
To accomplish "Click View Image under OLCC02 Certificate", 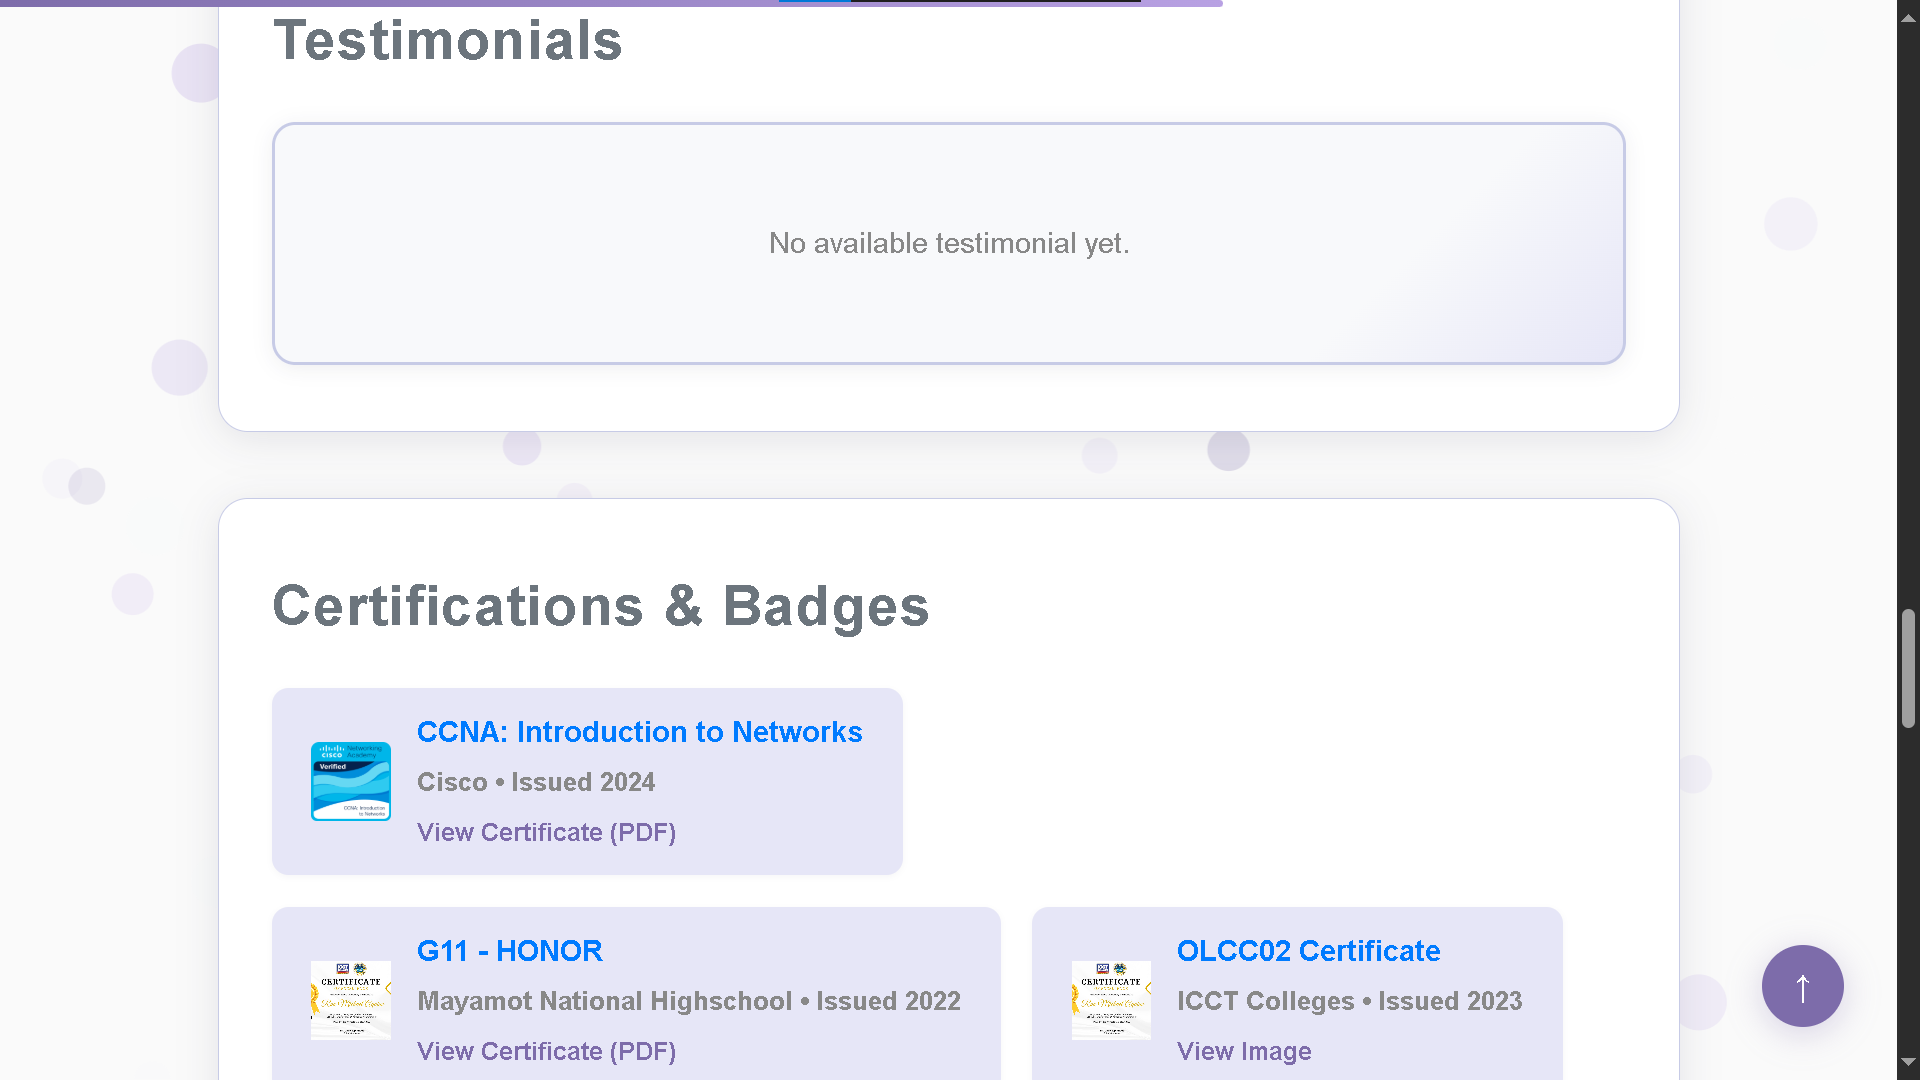I will click(x=1244, y=1051).
